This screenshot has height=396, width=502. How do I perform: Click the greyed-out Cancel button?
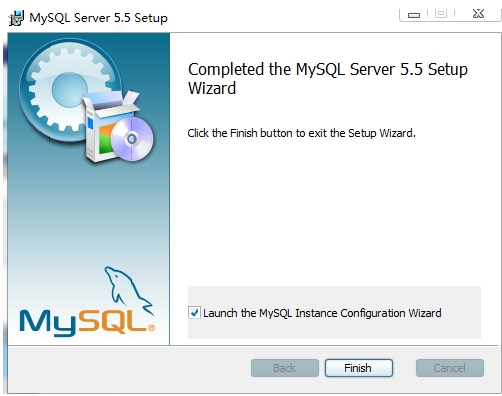pos(450,368)
